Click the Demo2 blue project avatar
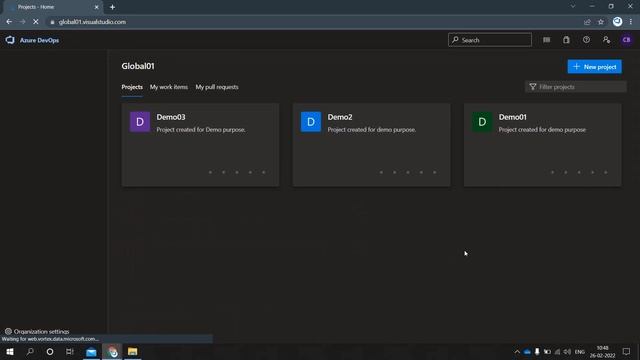Viewport: 640px width, 360px height. click(x=311, y=122)
